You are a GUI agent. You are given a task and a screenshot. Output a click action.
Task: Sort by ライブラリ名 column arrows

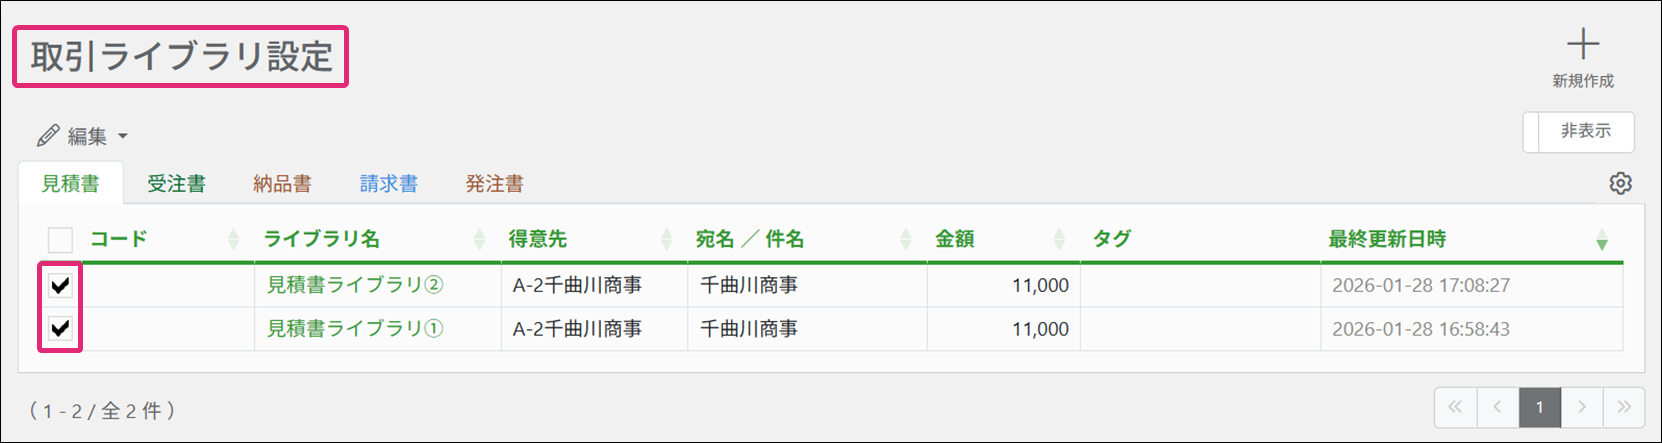479,239
